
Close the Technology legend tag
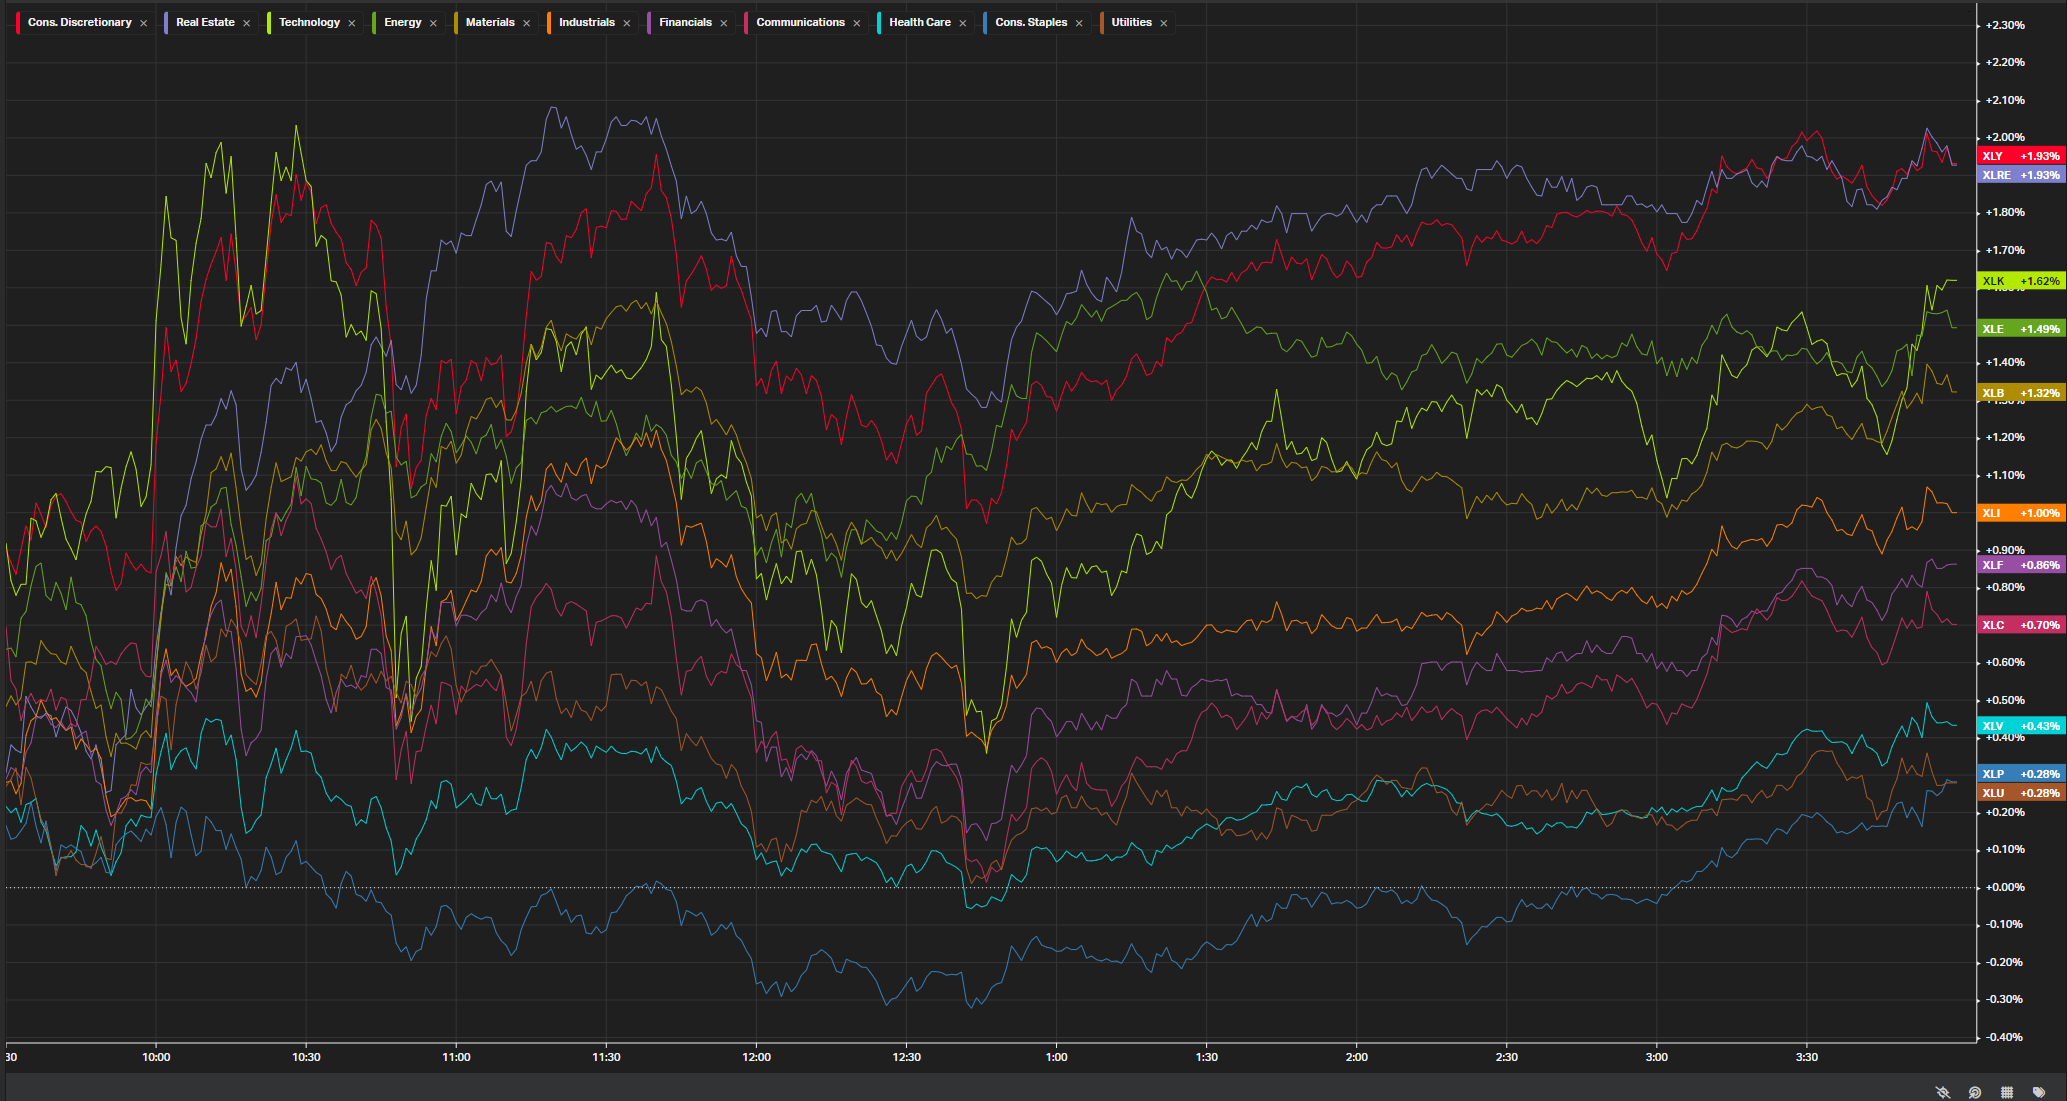pyautogui.click(x=352, y=23)
